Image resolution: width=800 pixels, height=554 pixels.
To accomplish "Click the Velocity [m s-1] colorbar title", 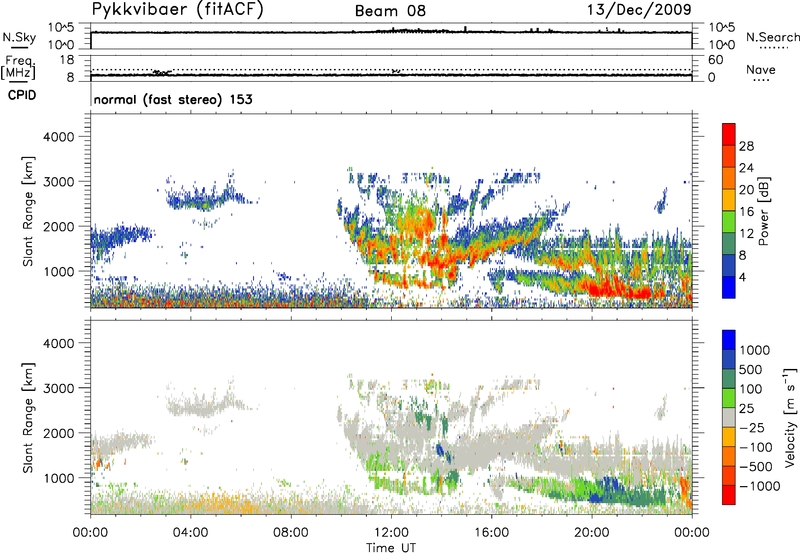I will pyautogui.click(x=790, y=417).
